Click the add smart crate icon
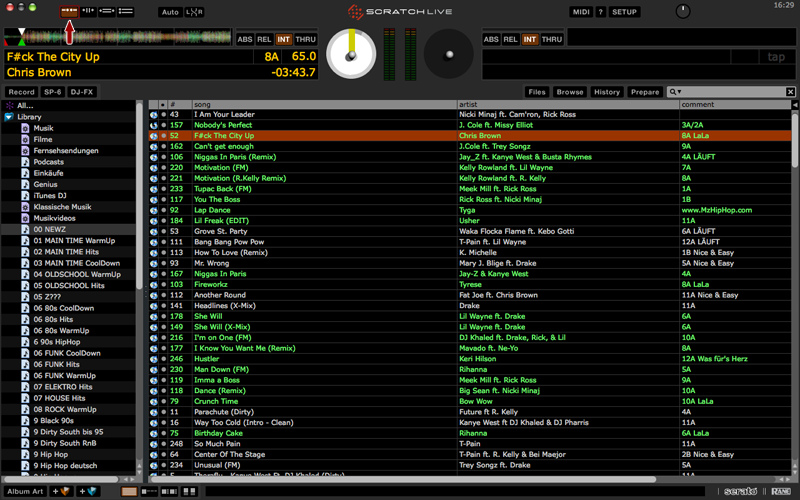Image resolution: width=800 pixels, height=500 pixels. click(87, 491)
